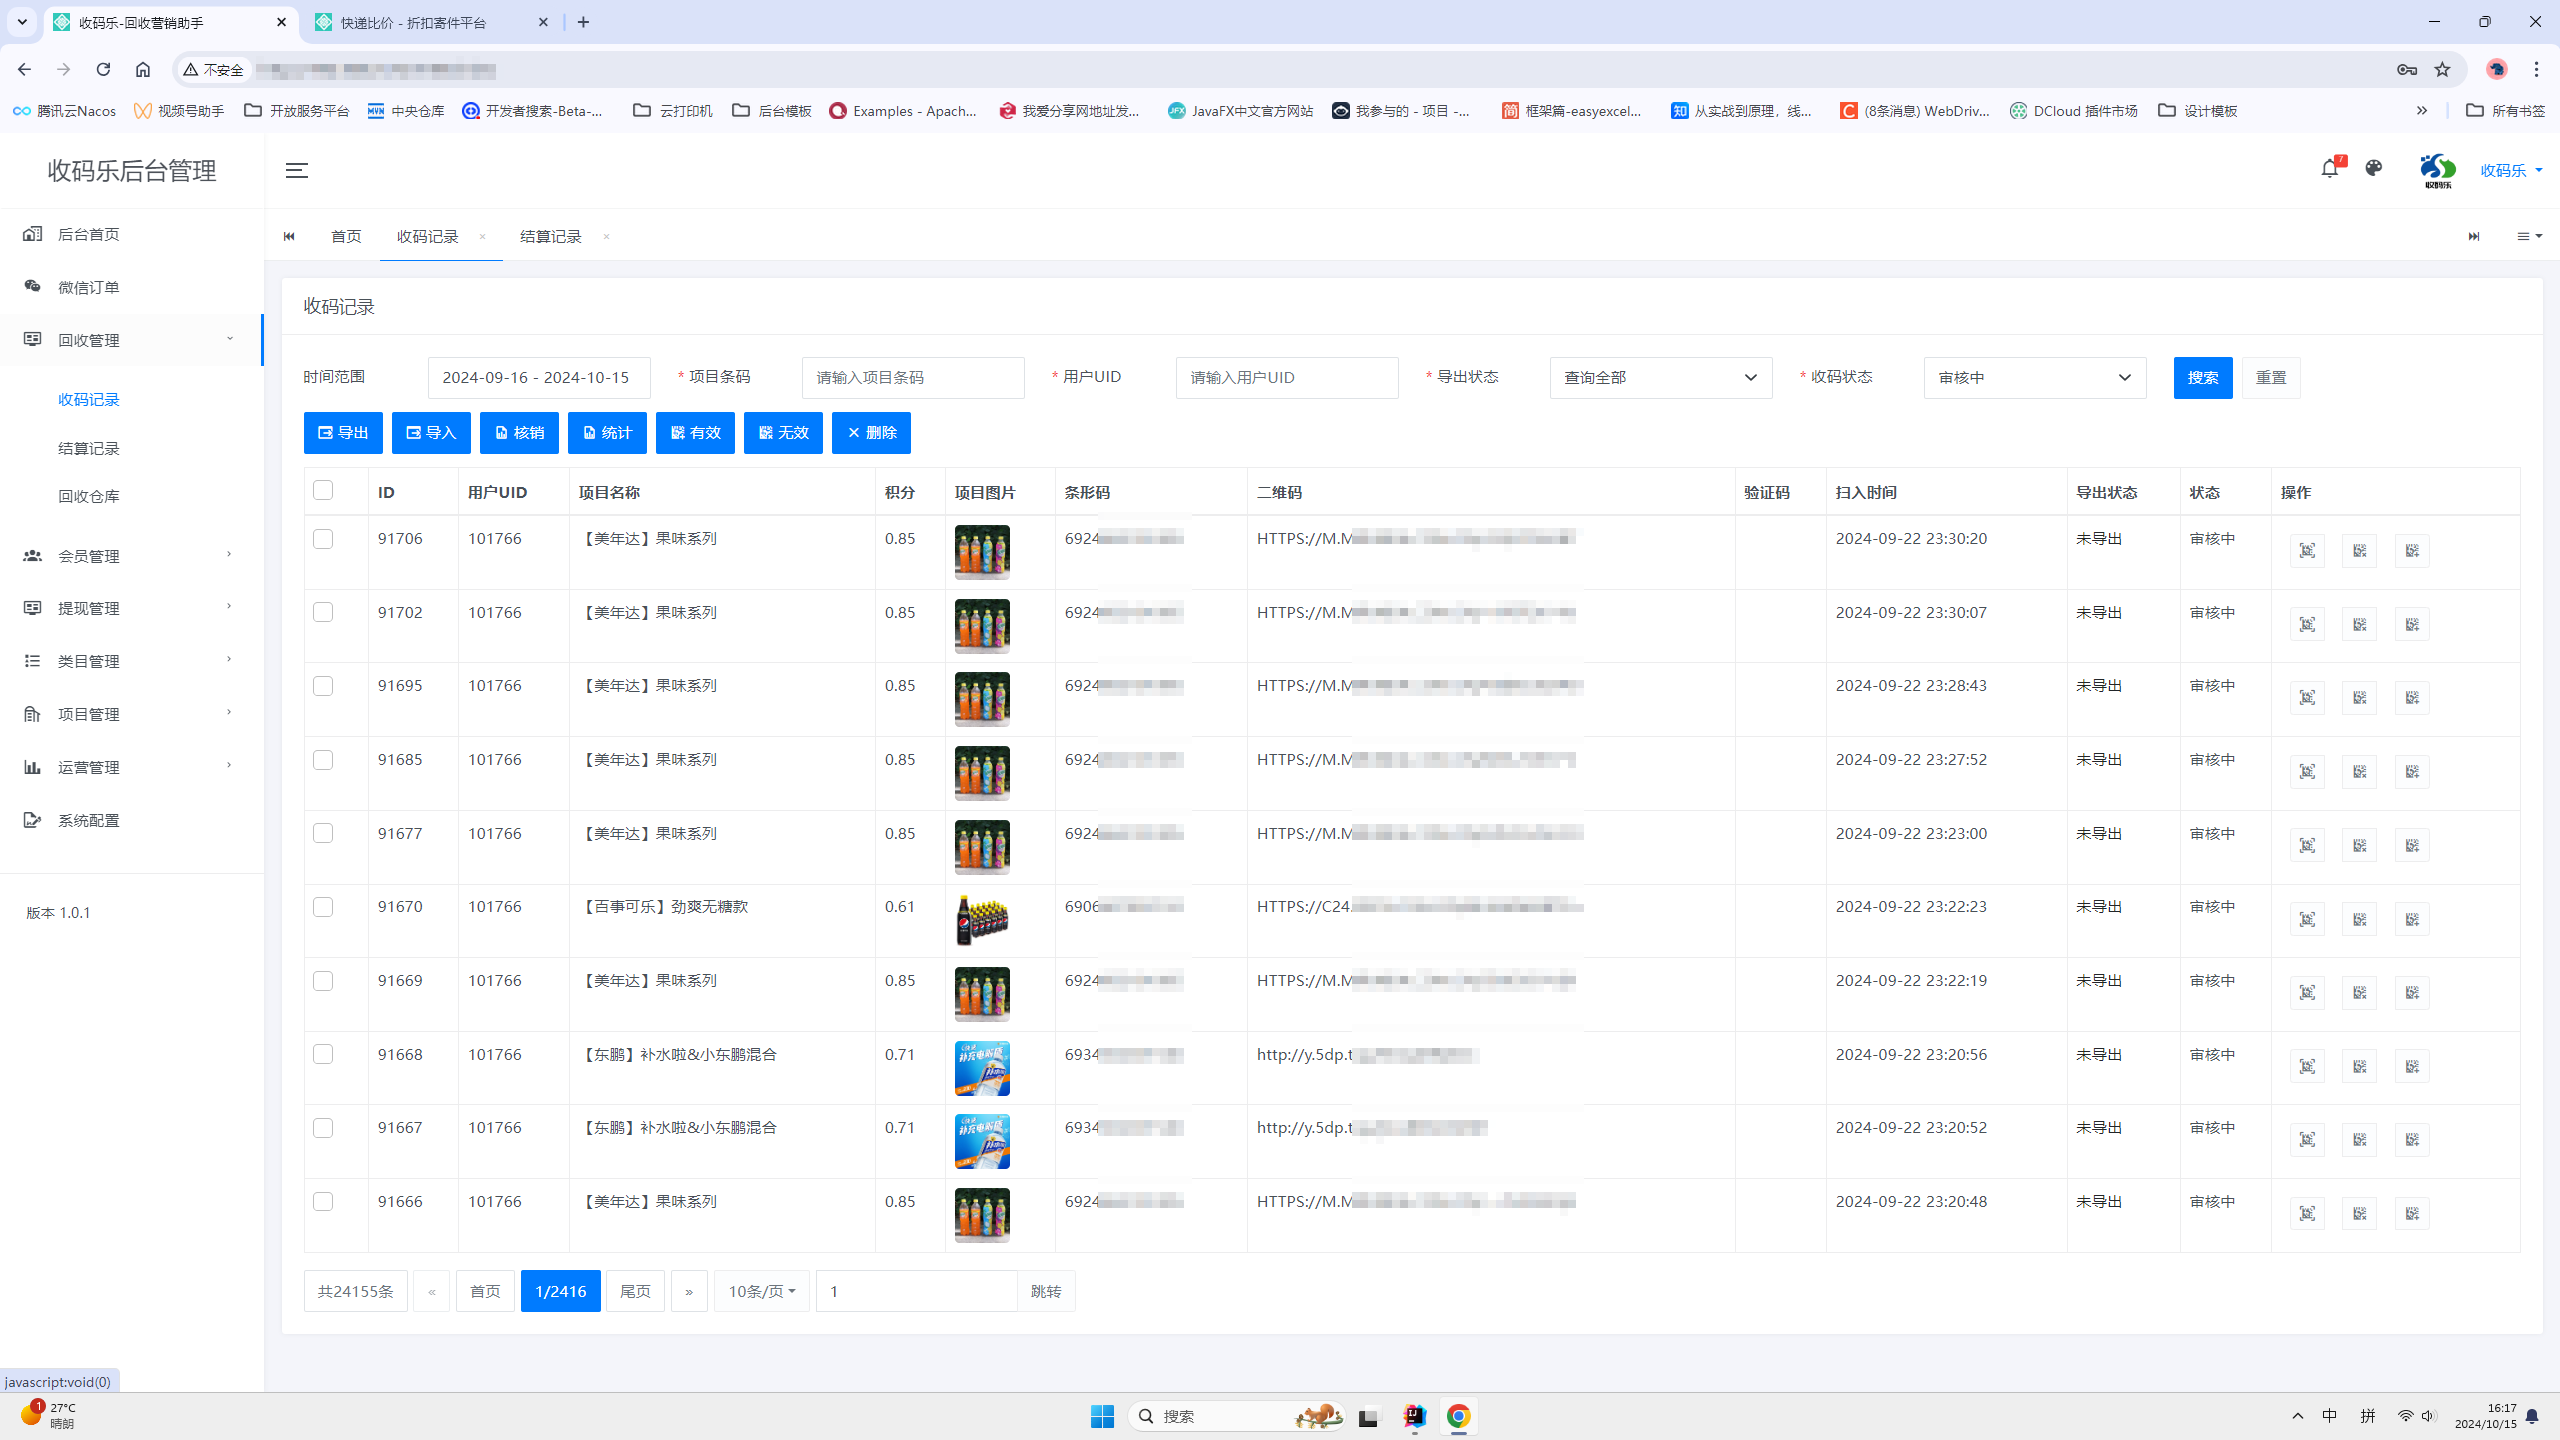Open the 导出状态 dropdown showing 查询全部
Image resolution: width=2560 pixels, height=1440 pixels.
(1660, 378)
